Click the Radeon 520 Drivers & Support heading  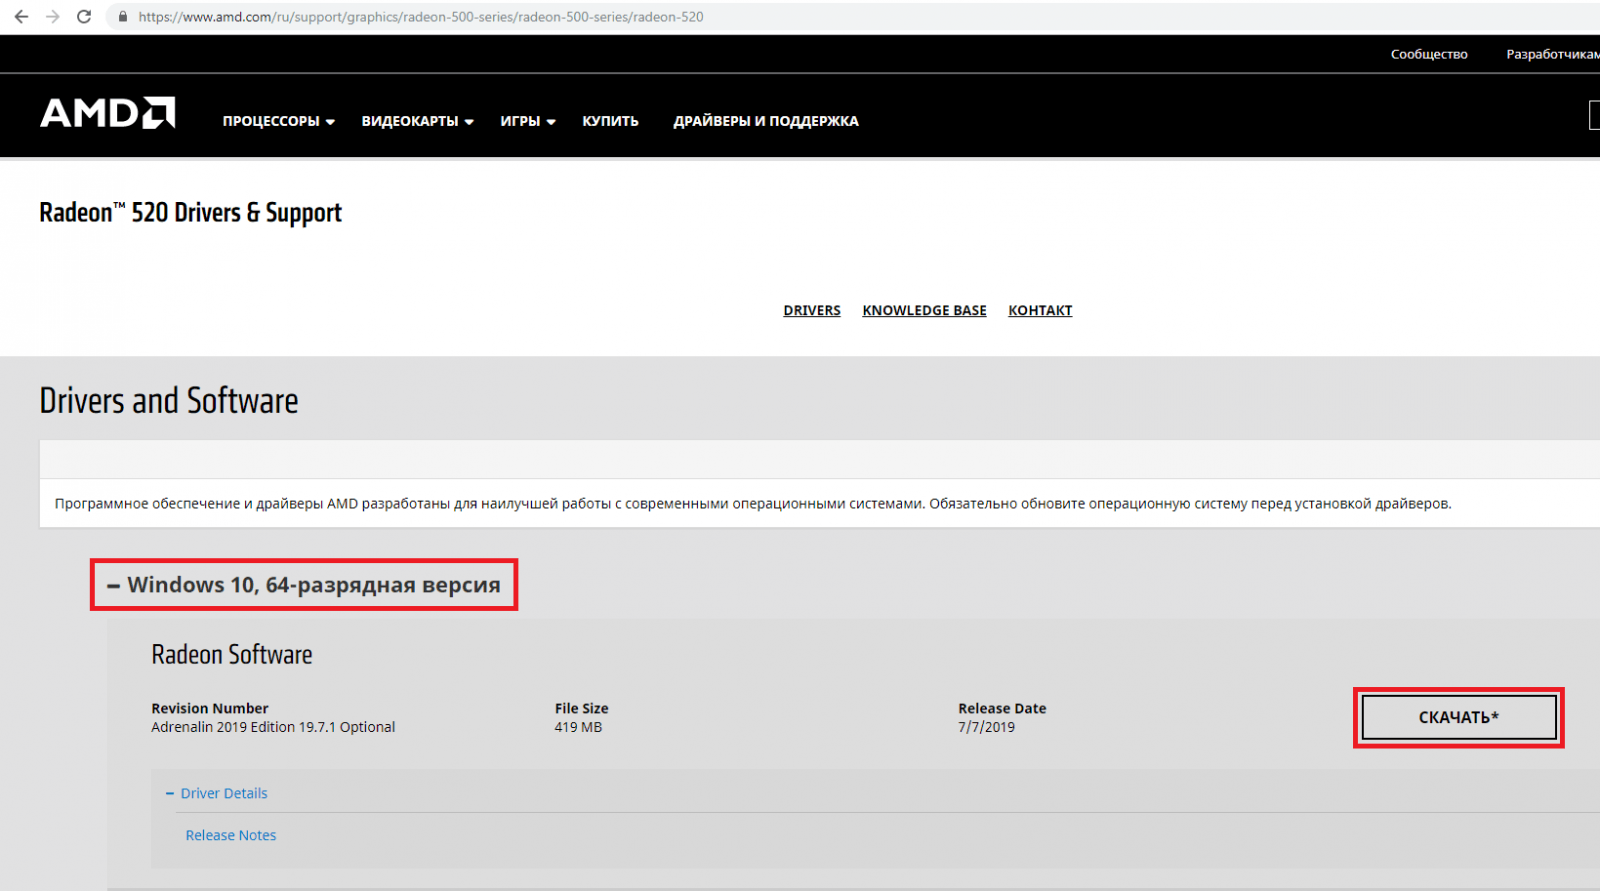click(190, 212)
